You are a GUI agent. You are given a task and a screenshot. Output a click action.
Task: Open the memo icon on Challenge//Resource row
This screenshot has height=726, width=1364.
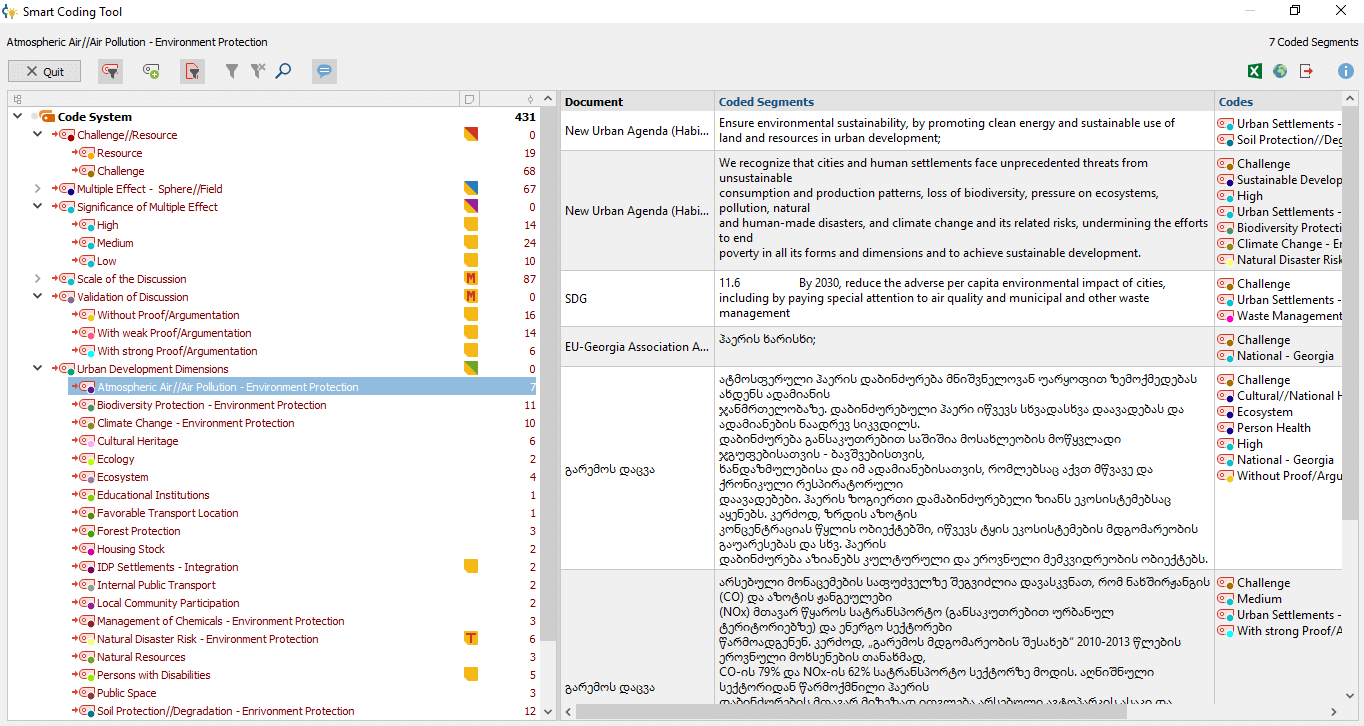(470, 135)
